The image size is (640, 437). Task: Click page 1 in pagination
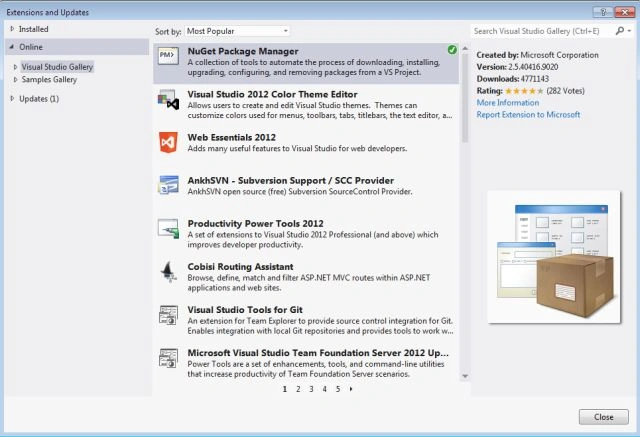[285, 389]
